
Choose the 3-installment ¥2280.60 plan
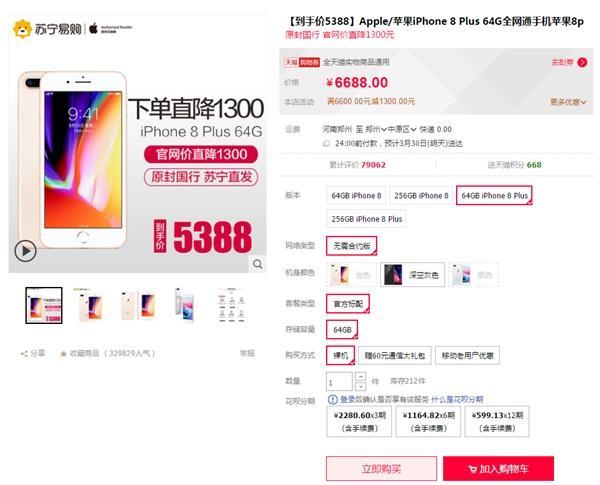359,421
